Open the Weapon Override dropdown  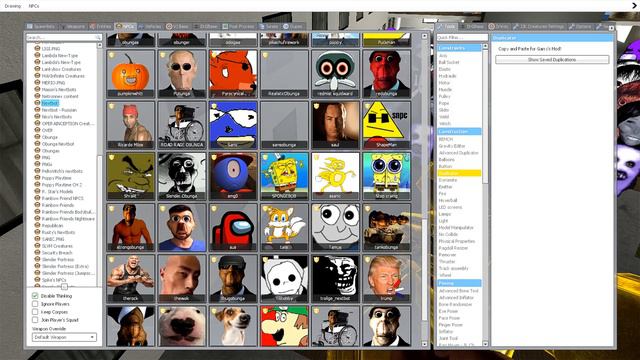(x=64, y=338)
